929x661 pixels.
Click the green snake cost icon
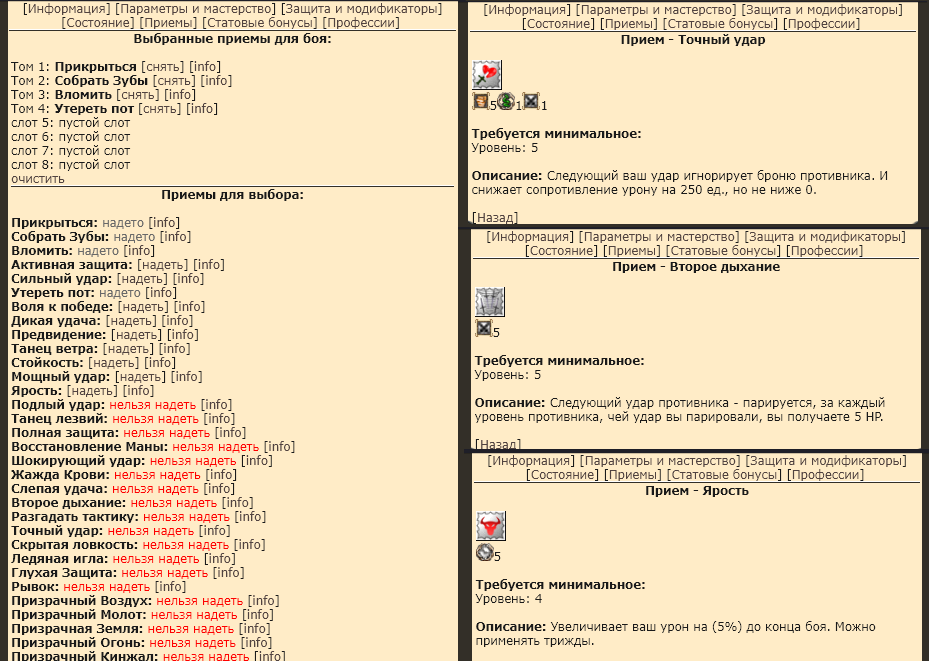pyautogui.click(x=506, y=101)
